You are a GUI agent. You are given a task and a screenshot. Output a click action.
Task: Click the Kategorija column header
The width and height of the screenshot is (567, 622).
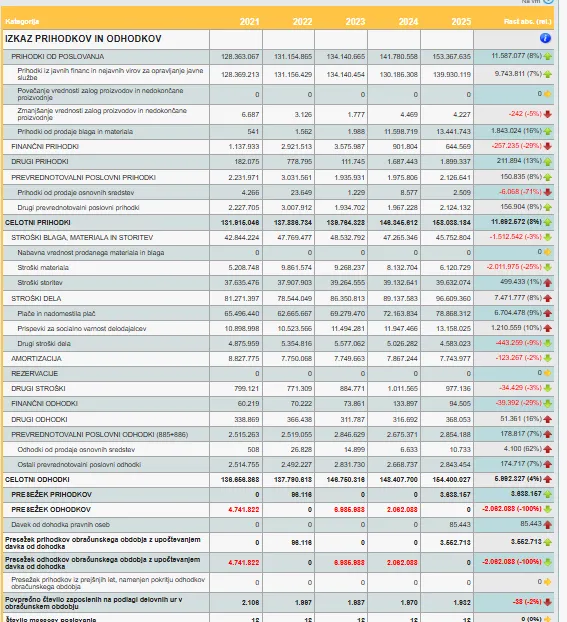(x=22, y=21)
